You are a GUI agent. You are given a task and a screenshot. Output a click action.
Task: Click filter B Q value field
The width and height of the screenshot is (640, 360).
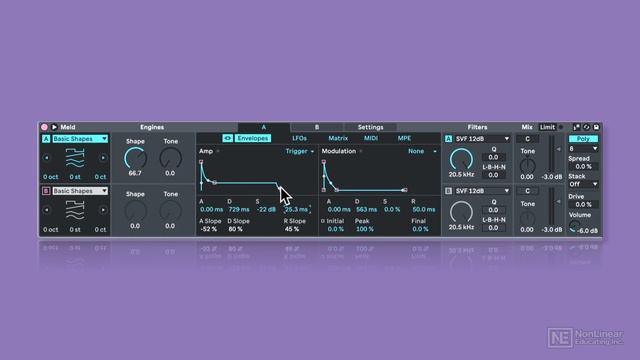[493, 210]
